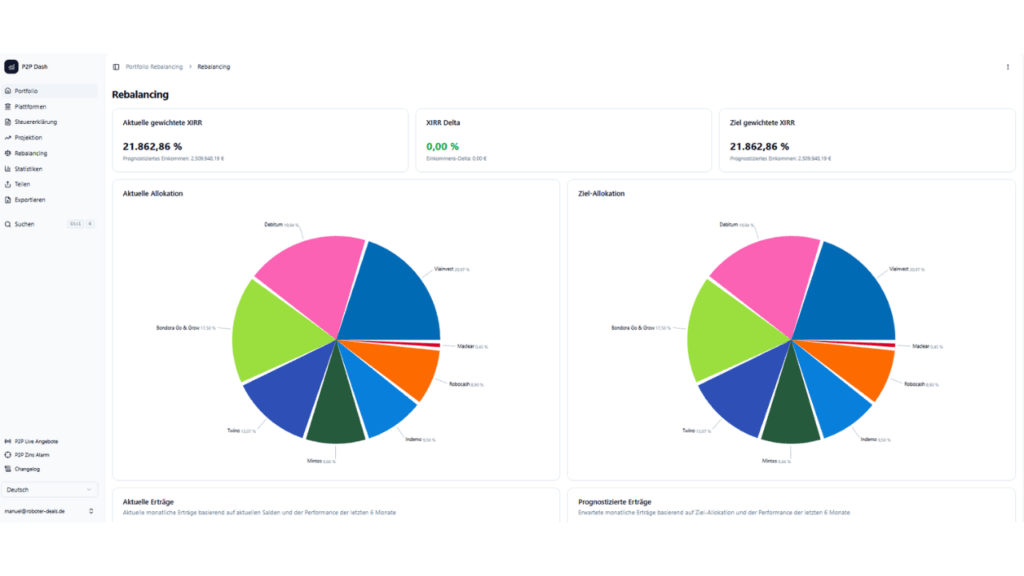The height and width of the screenshot is (576, 1024).
Task: Click the Portfolio Rebalancing breadcrumb link
Action: (x=154, y=67)
